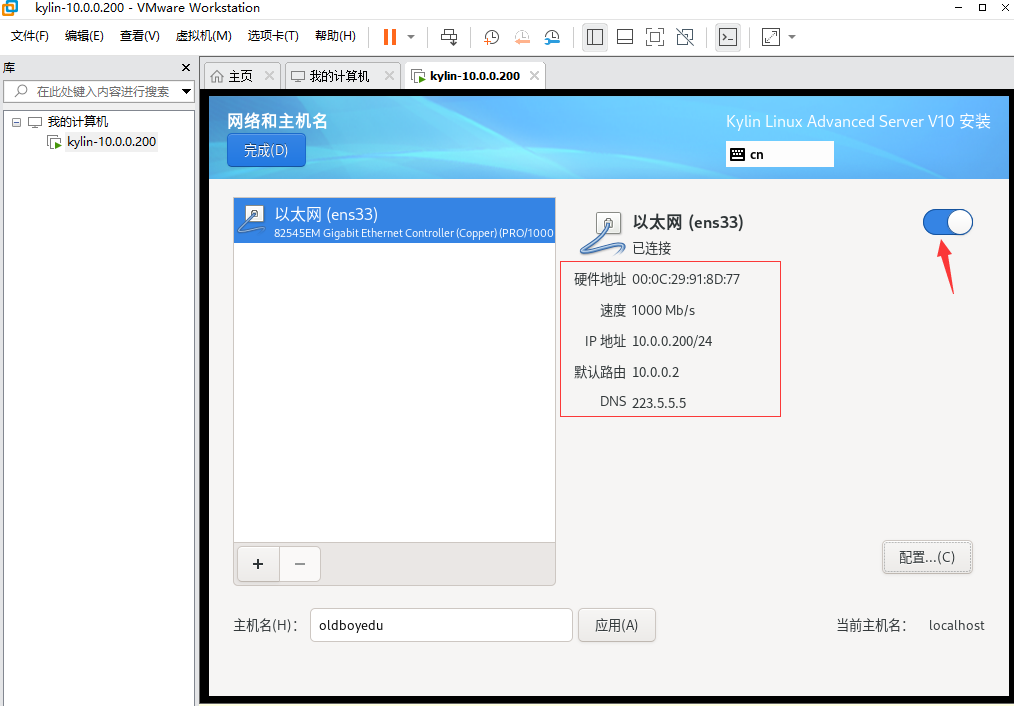The width and height of the screenshot is (1014, 706).
Task: Open the 查看(V) menu
Action: (x=140, y=36)
